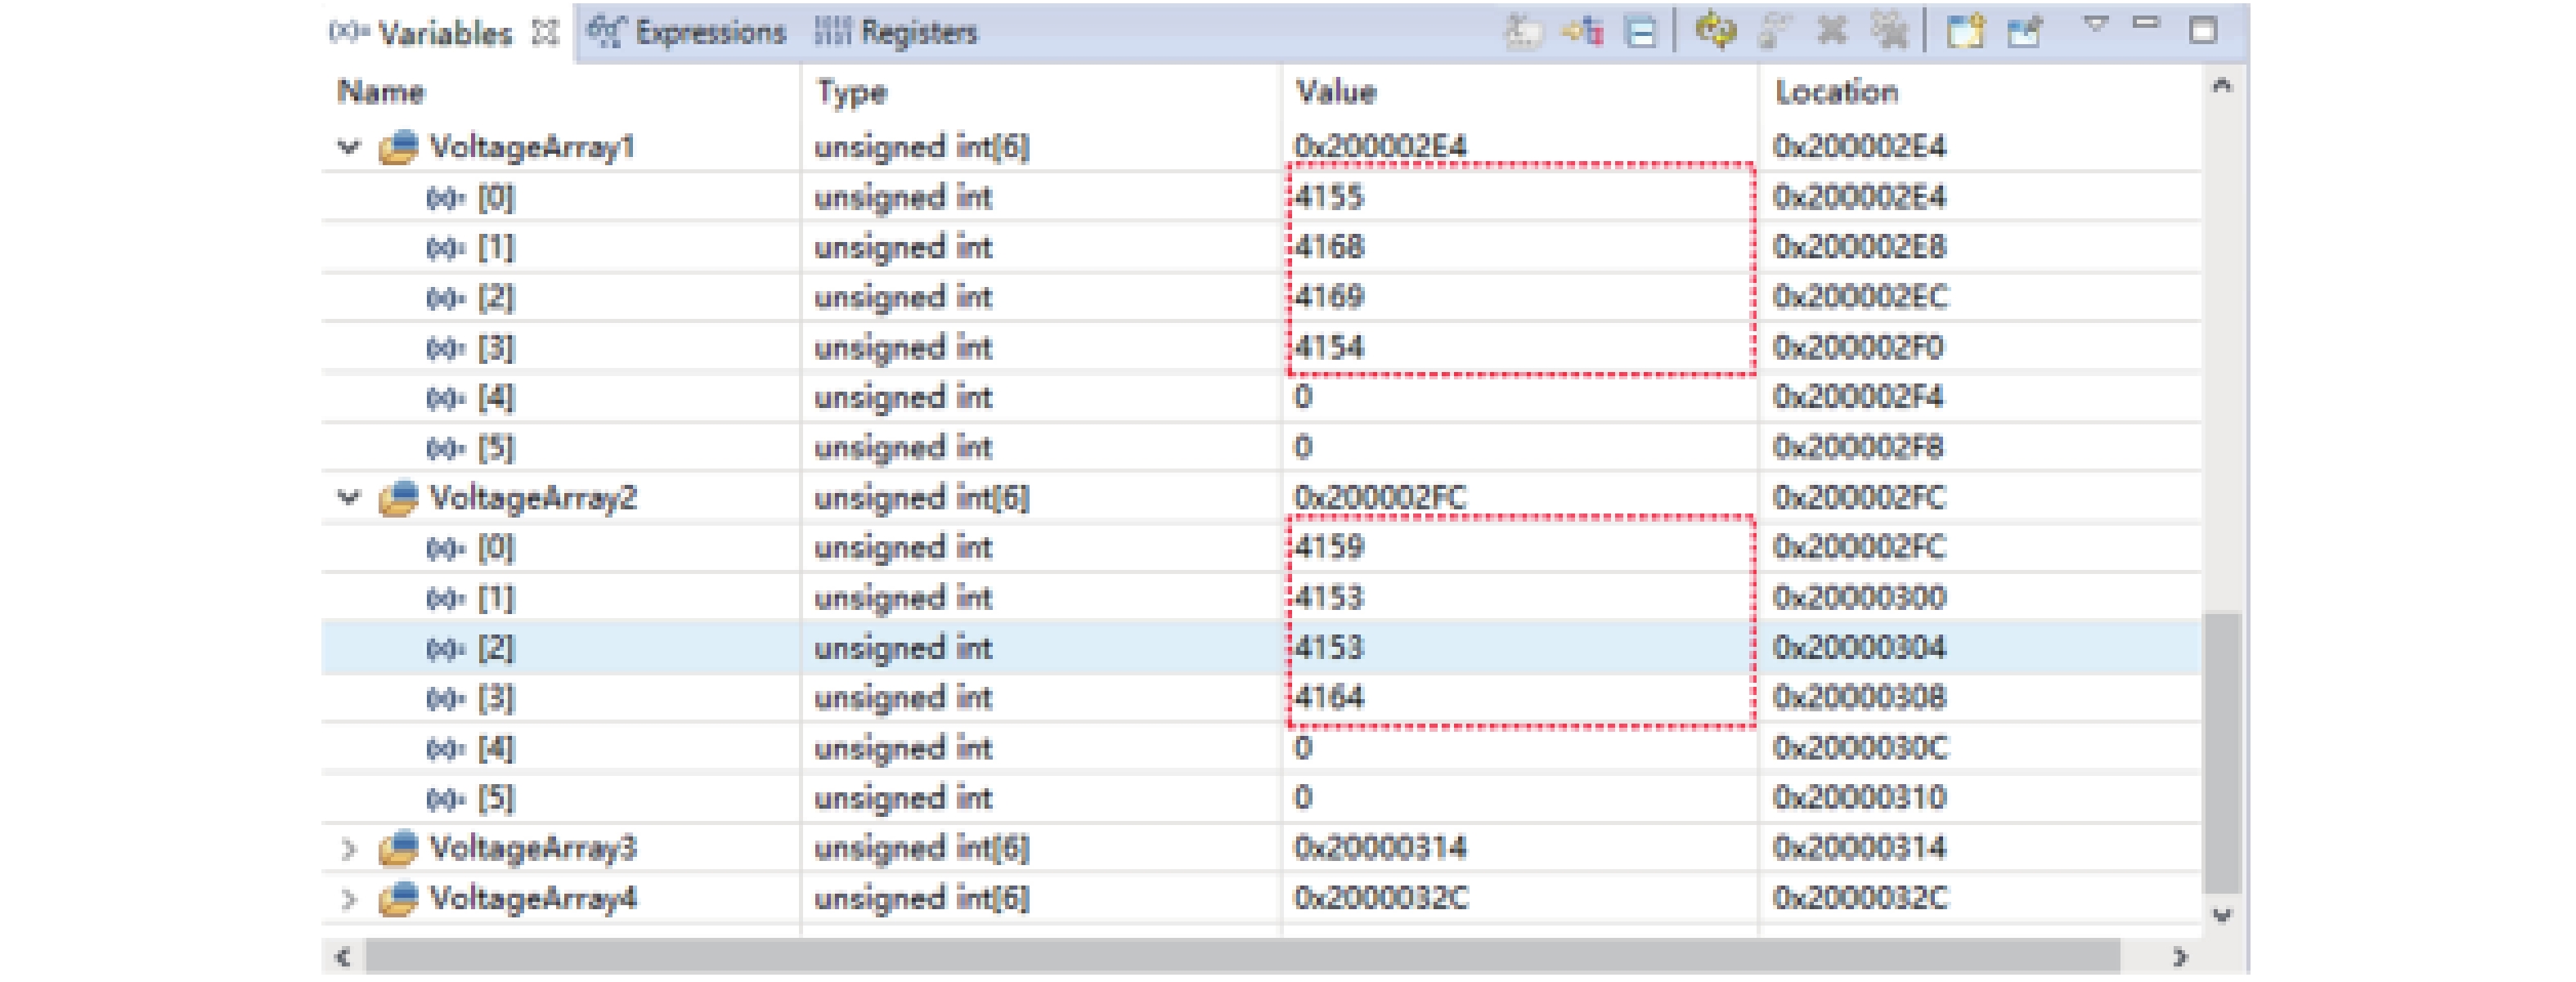This screenshot has width=2576, height=982.
Task: Click the Remove All Selected X icon
Action: pos(1831,32)
